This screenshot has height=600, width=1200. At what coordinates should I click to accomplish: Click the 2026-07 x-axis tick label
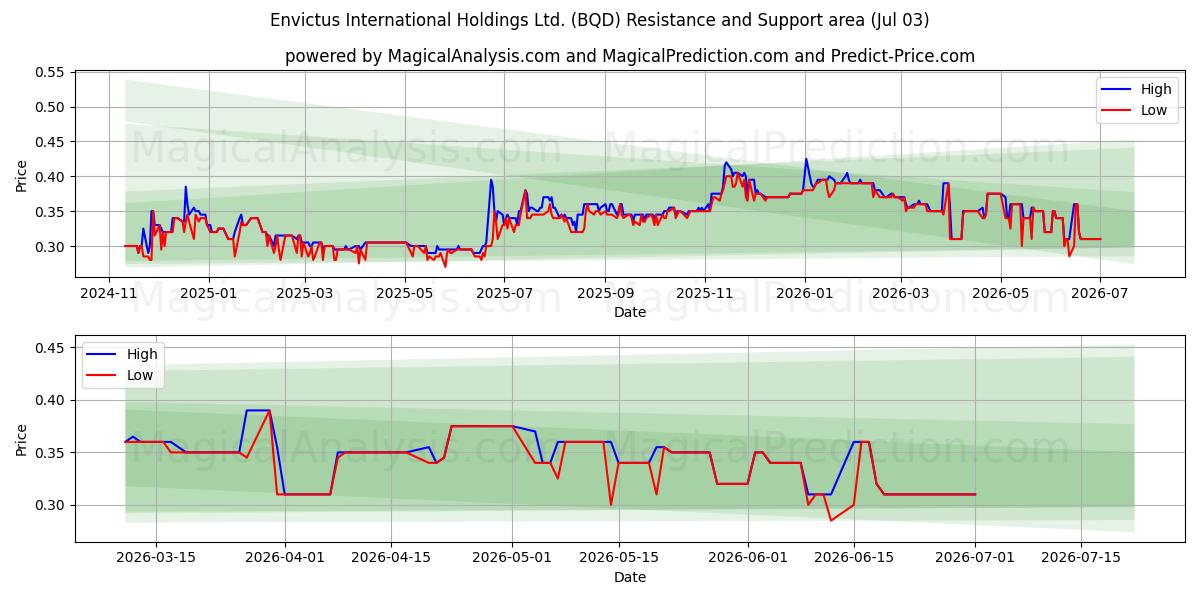coord(1100,293)
